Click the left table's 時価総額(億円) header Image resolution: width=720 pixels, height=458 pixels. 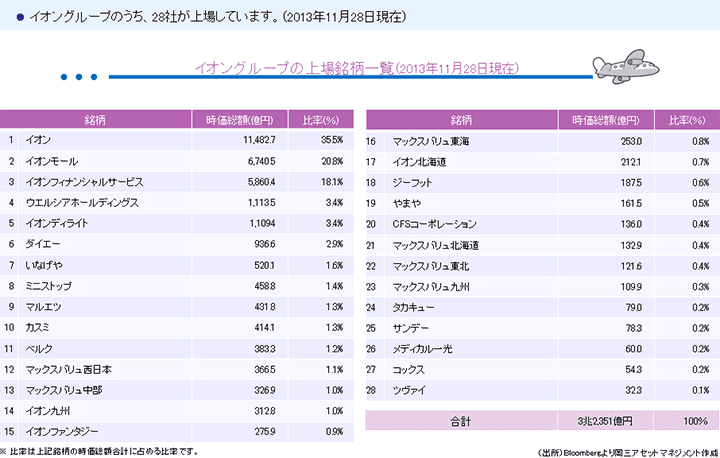pos(240,120)
